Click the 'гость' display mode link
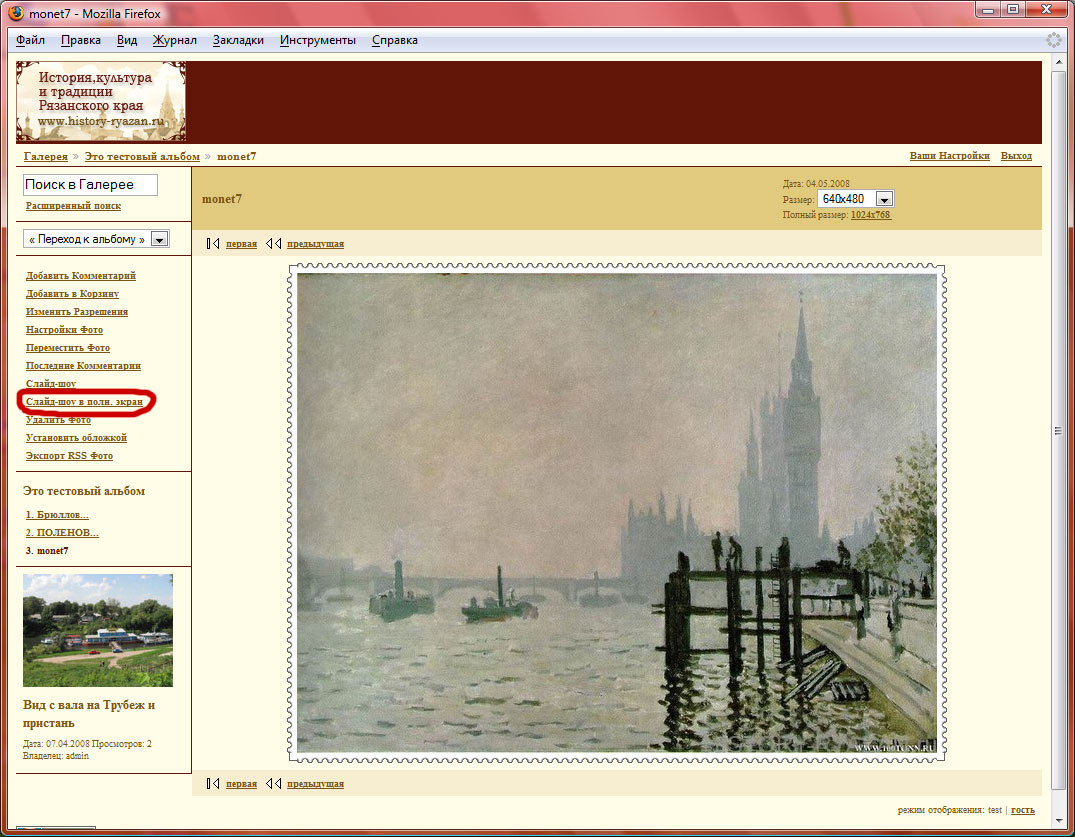1075x837 pixels. 1023,810
